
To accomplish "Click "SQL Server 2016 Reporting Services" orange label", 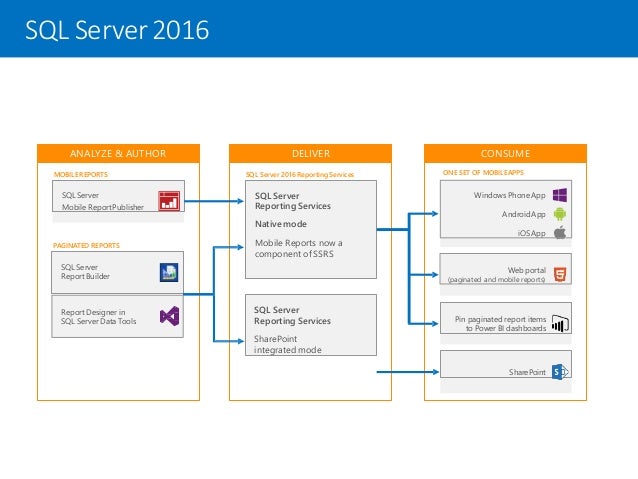I will coord(300,175).
